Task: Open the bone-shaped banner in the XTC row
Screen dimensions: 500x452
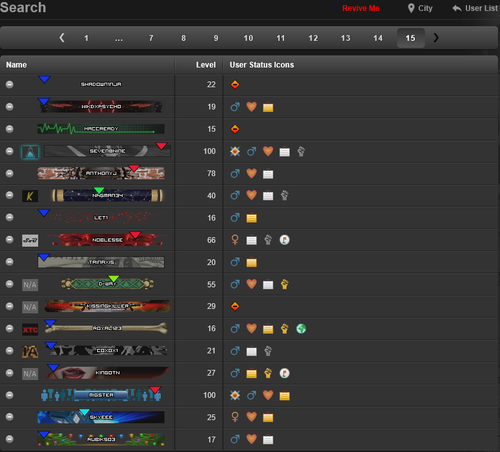Action: click(106, 328)
